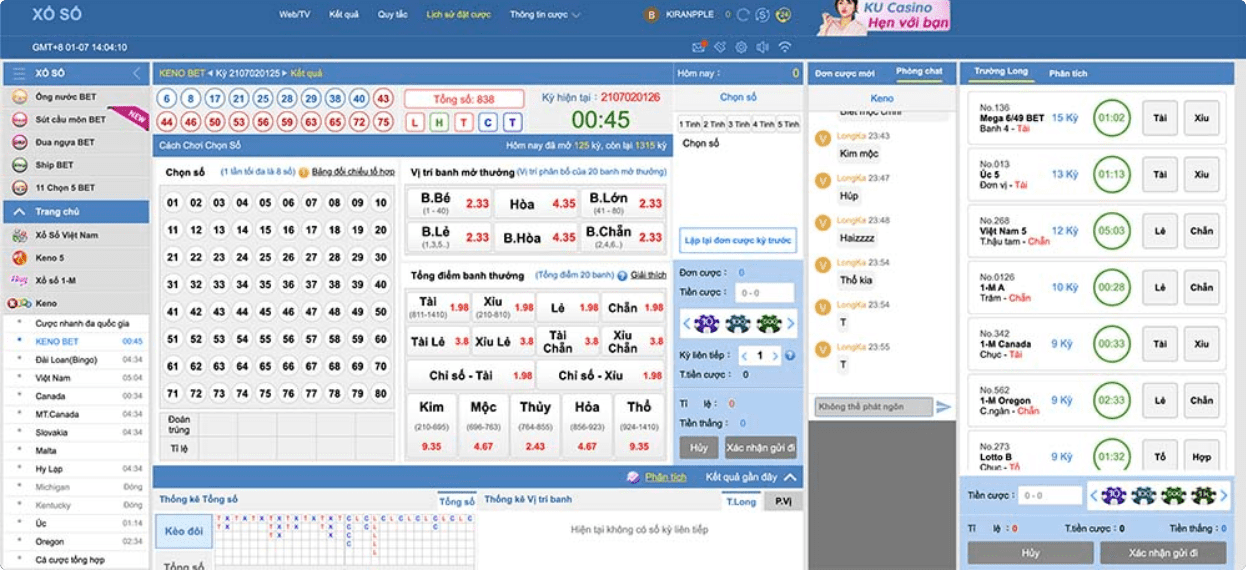Click Hủy button in bottom right panel
Image resolution: width=1246 pixels, height=570 pixels.
[1030, 552]
